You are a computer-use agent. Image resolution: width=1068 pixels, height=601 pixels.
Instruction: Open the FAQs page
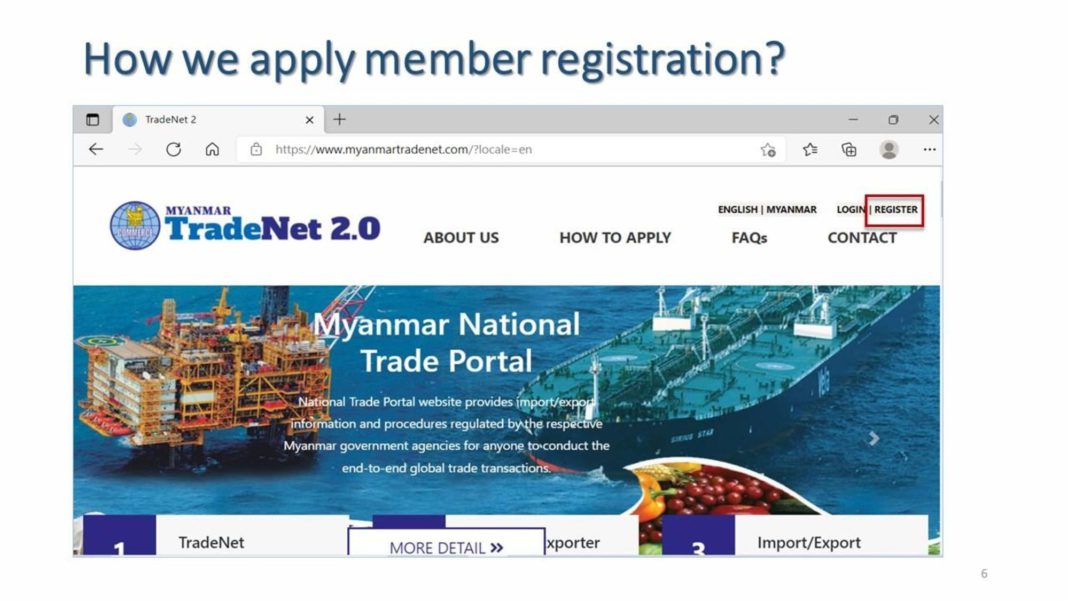749,238
